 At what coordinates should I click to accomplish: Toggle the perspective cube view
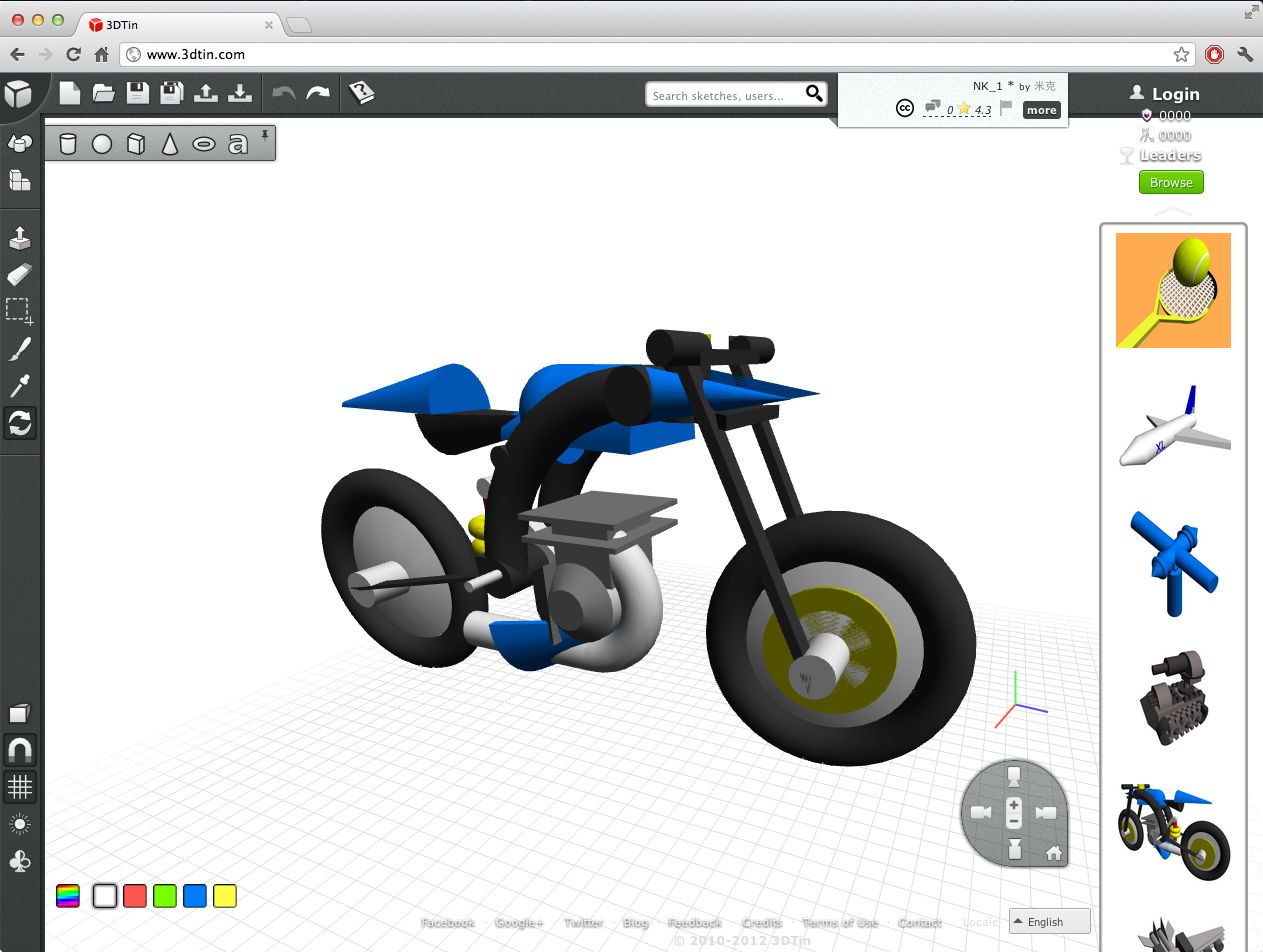[20, 713]
